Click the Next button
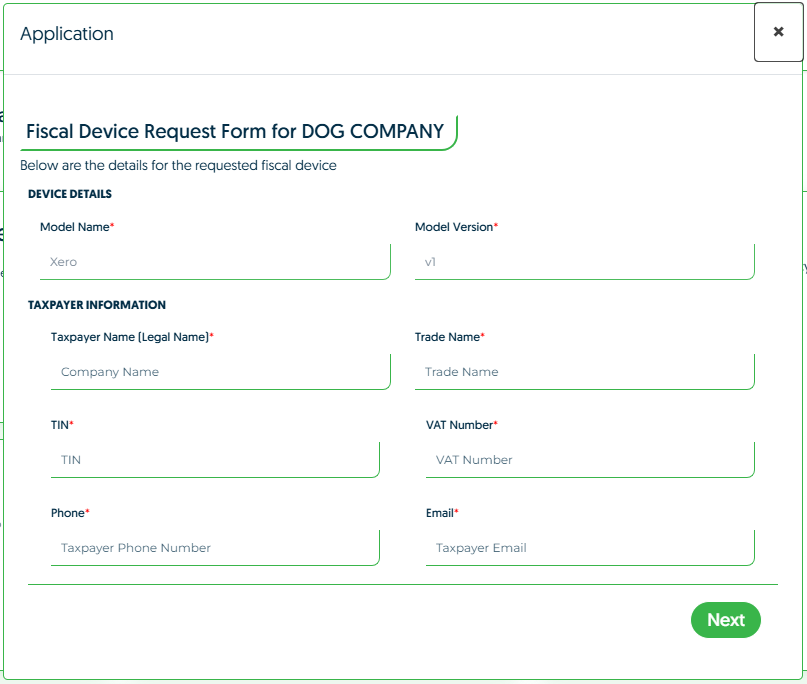 725,620
